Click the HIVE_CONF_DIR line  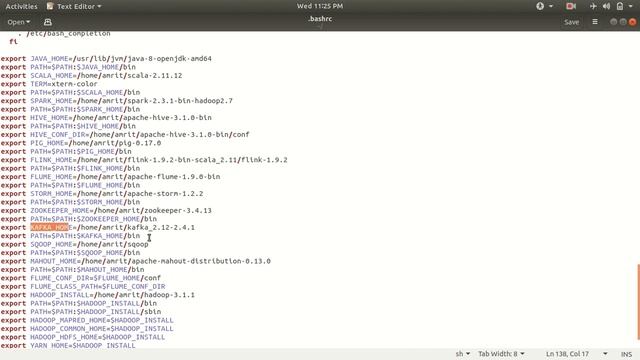click(125, 135)
